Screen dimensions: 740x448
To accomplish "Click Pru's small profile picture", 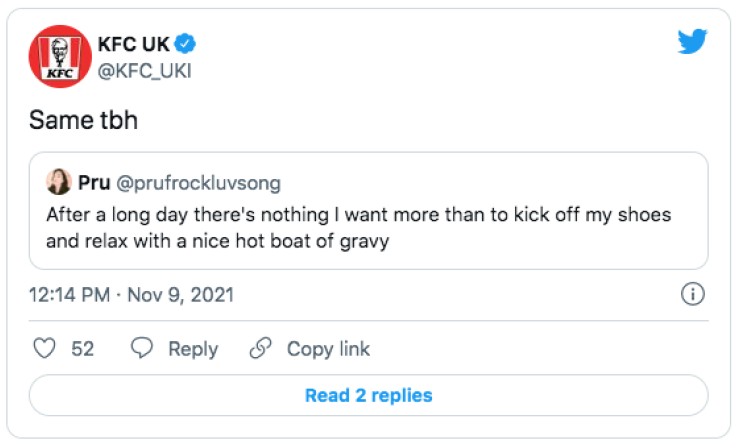I will [58, 182].
